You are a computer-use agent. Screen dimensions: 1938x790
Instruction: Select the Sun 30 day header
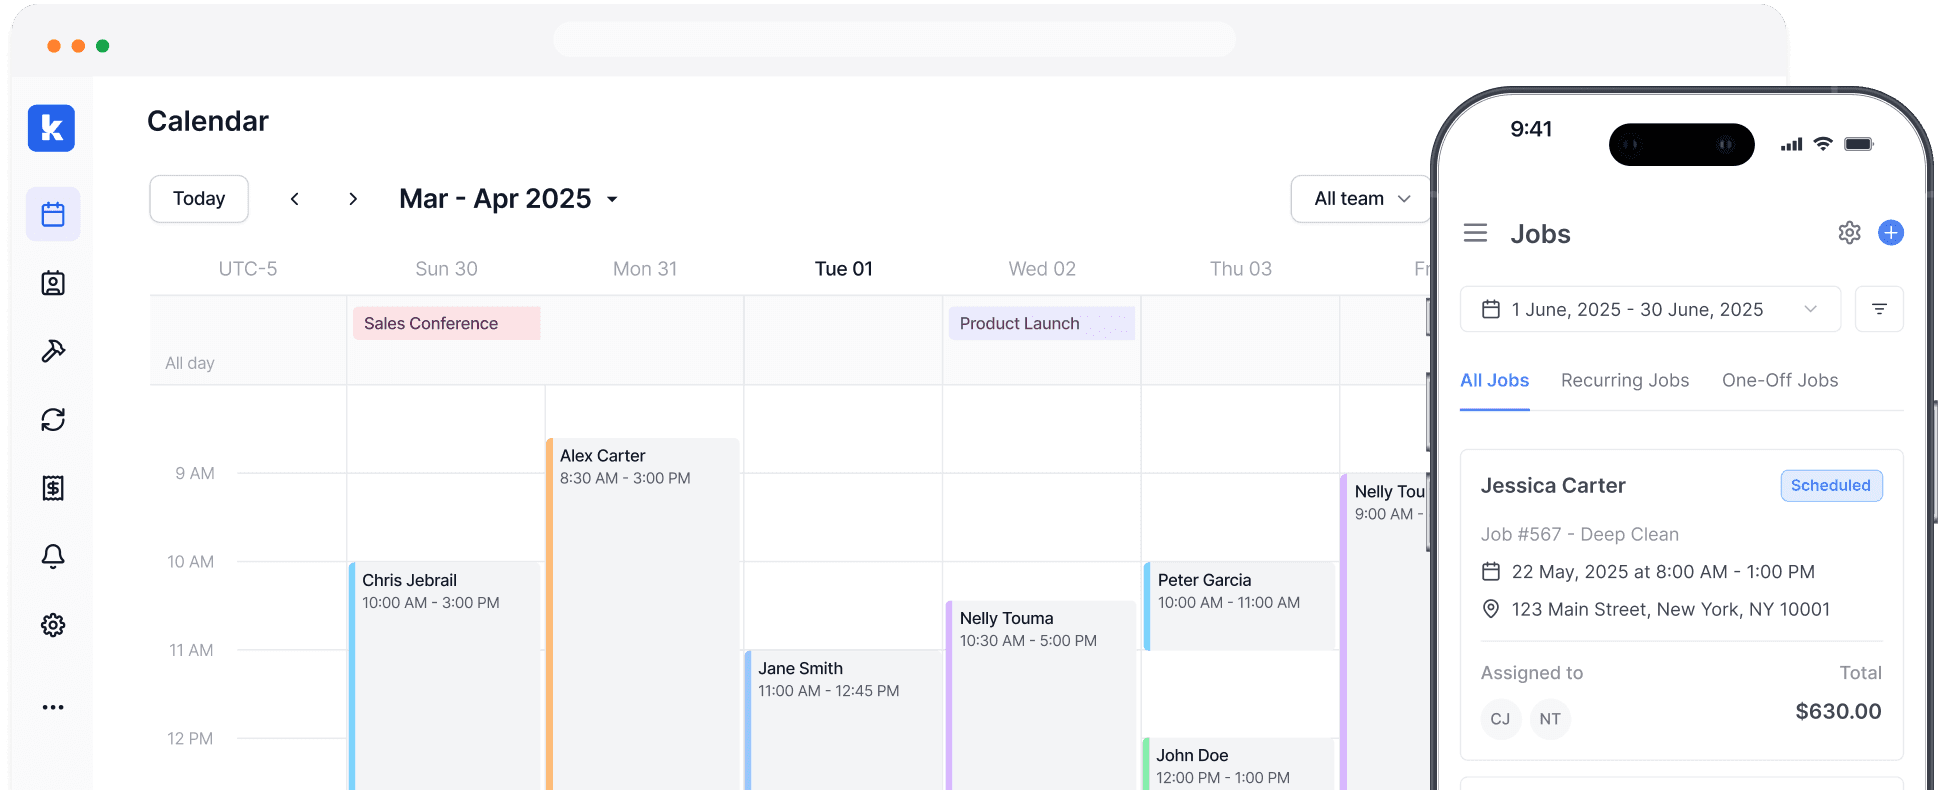click(446, 269)
